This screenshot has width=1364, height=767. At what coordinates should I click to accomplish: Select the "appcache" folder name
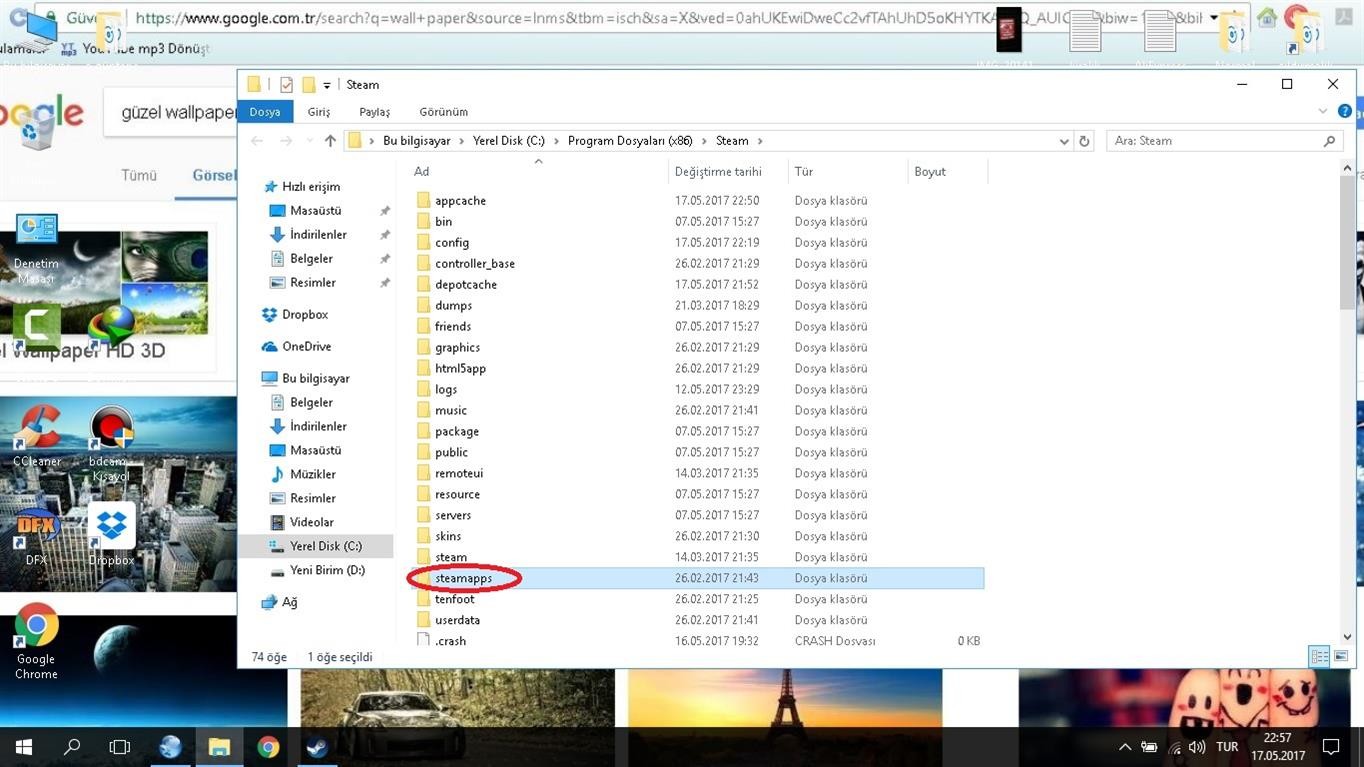click(460, 201)
